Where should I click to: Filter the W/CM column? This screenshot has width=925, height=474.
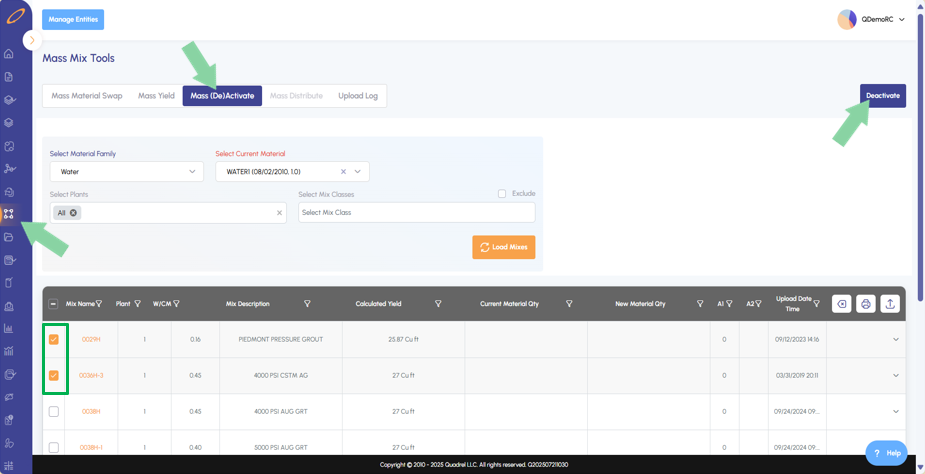click(x=176, y=304)
